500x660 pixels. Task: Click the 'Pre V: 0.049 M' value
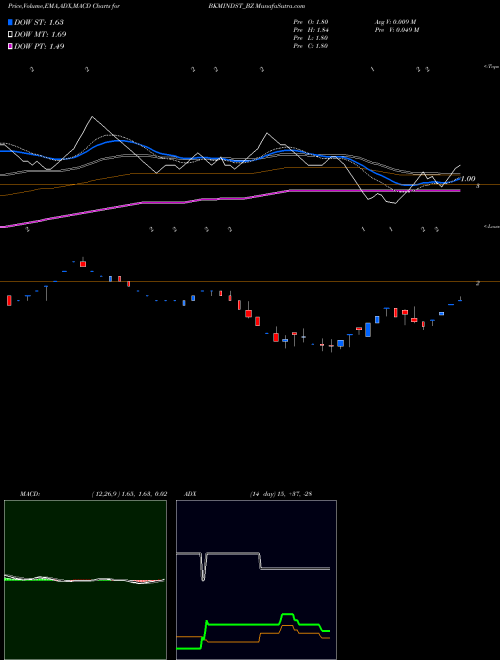click(396, 30)
